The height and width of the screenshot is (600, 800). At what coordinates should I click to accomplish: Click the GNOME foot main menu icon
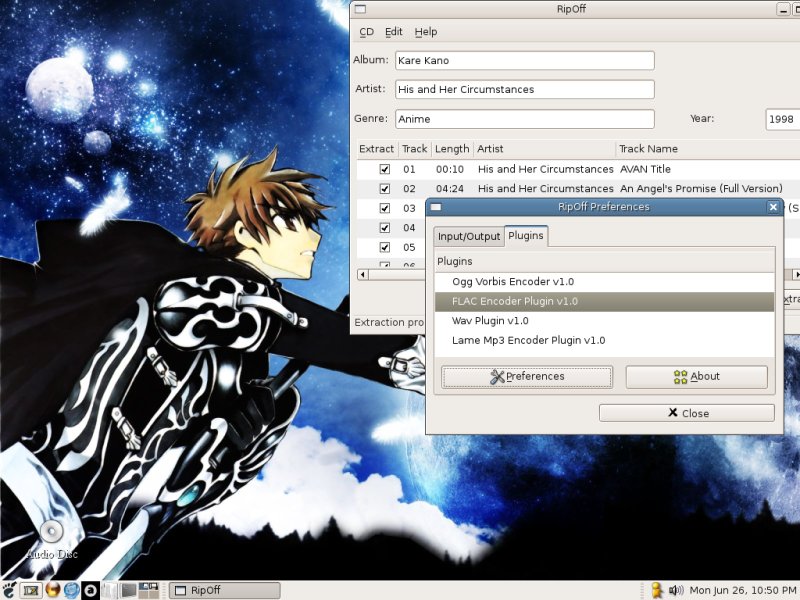(10, 590)
